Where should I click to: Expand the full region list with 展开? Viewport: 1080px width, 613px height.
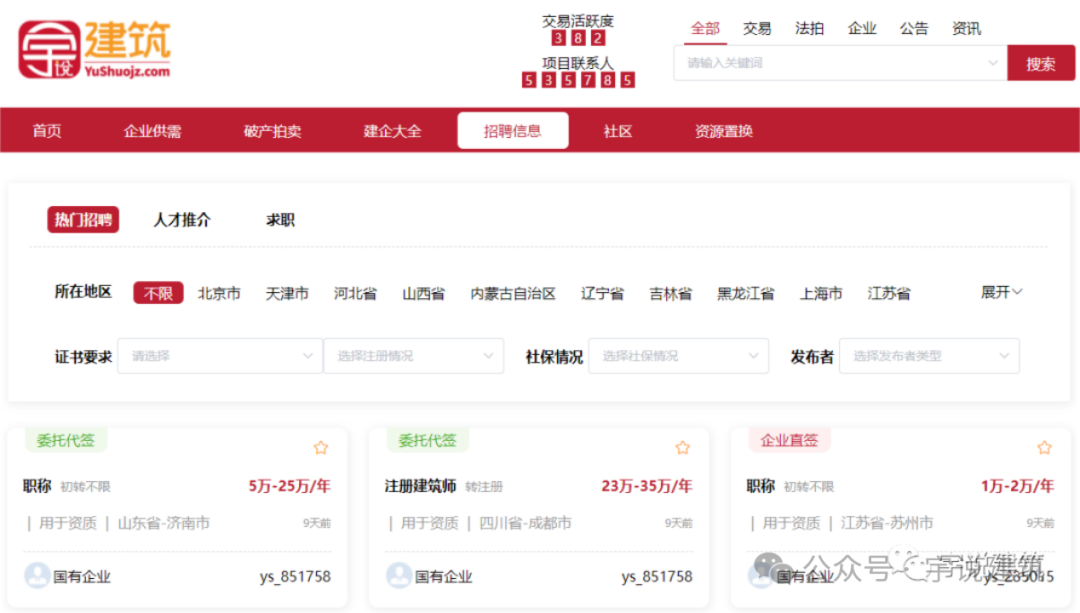1001,292
